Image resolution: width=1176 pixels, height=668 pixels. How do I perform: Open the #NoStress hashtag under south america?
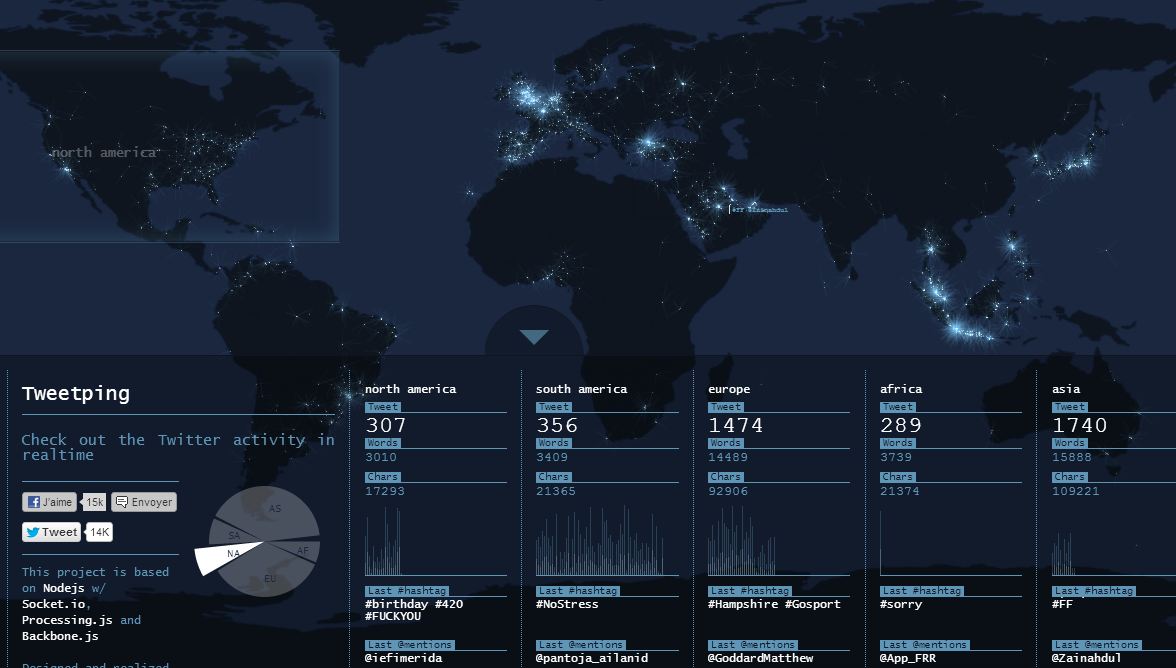(567, 604)
